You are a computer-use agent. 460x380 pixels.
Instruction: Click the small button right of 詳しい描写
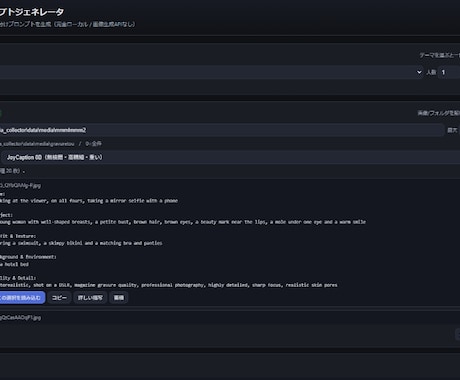coord(119,298)
